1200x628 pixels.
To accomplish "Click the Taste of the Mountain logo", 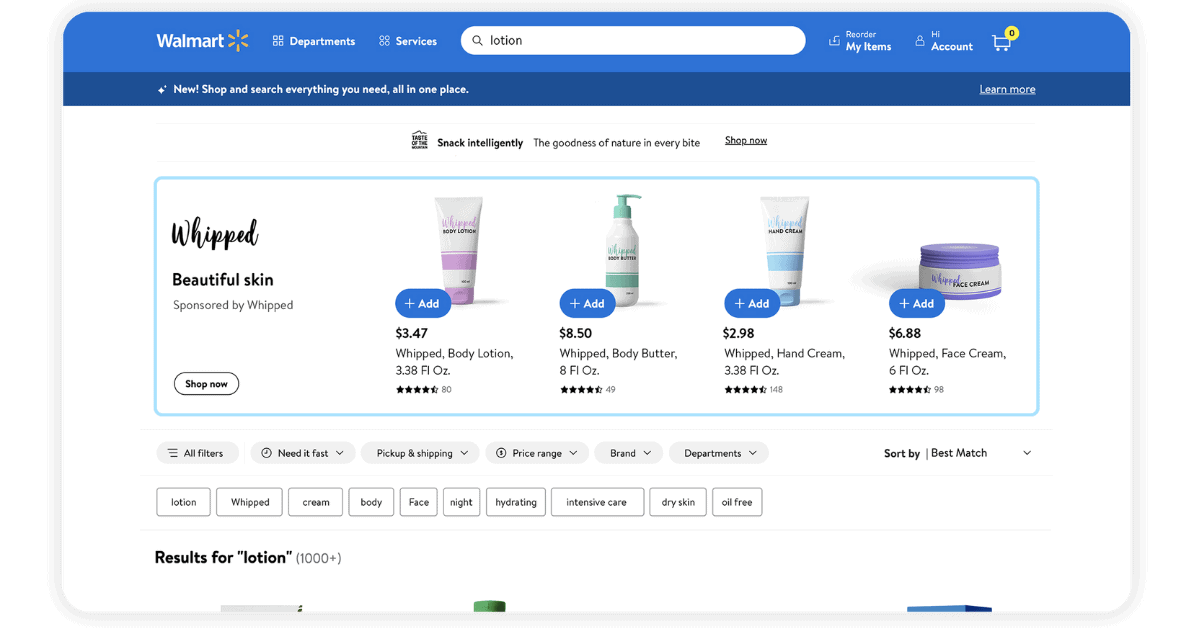I will click(x=420, y=141).
